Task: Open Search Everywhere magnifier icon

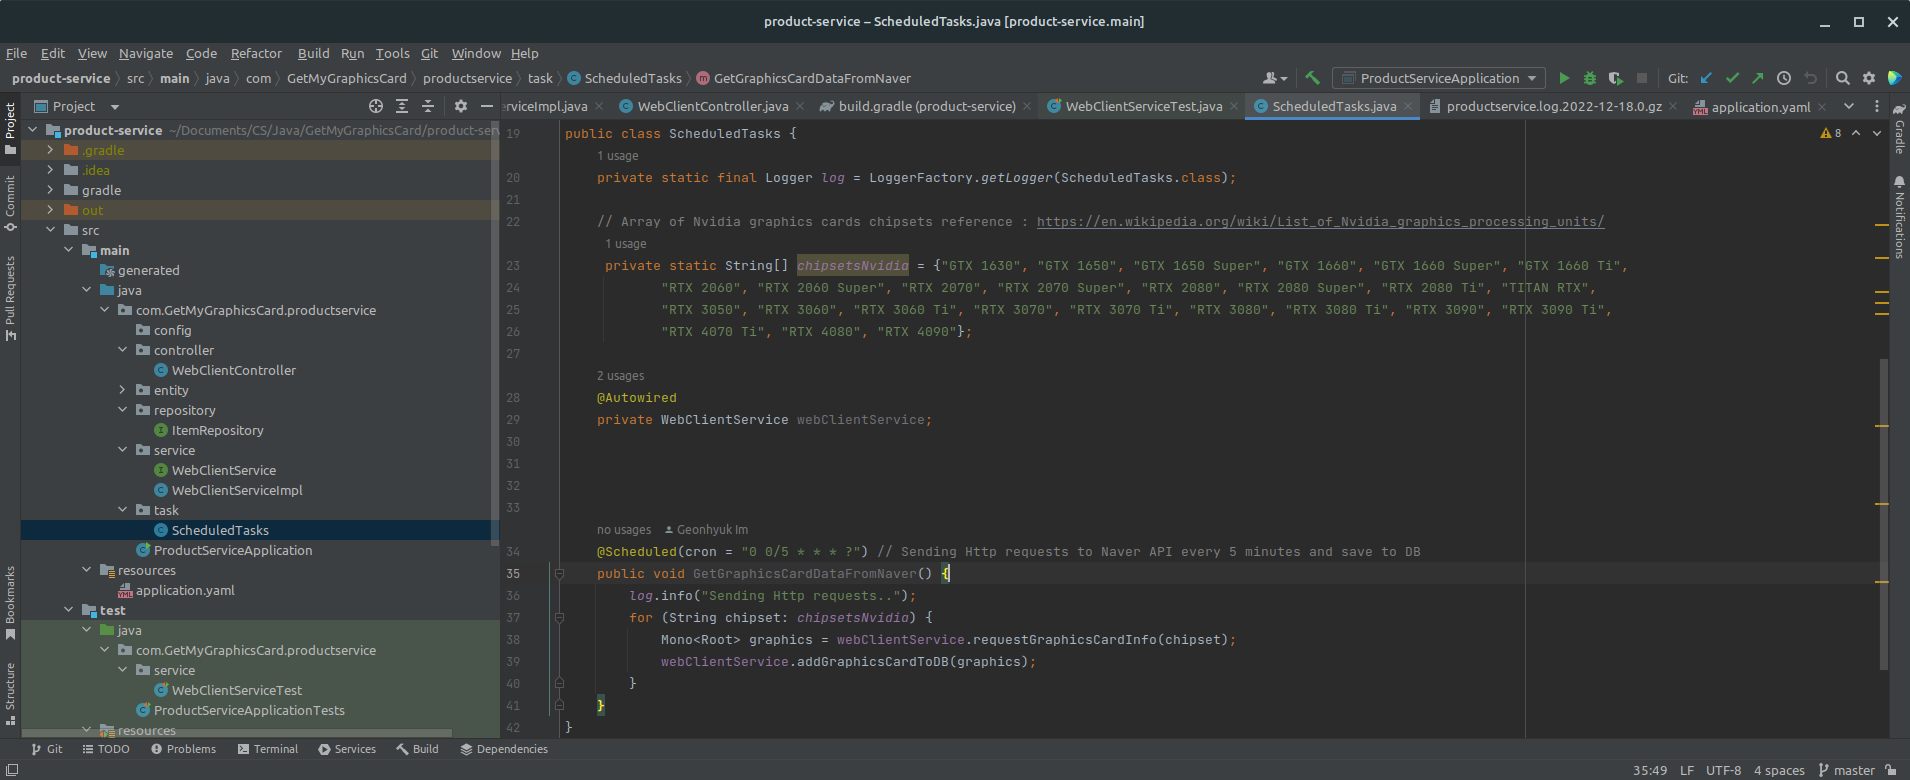Action: 1842,78
